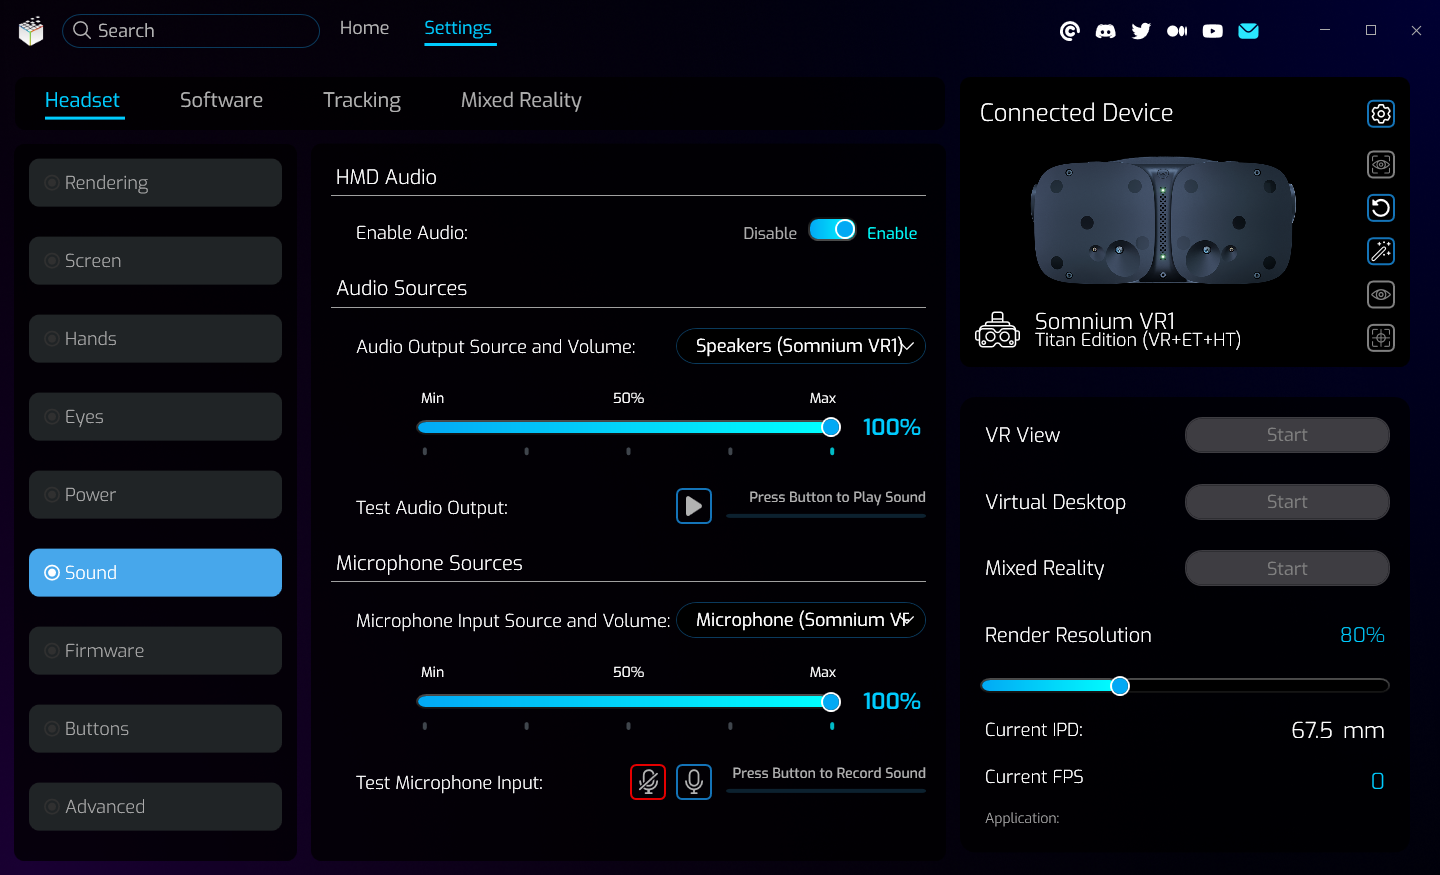
Task: Open the YouTube icon in header
Action: pos(1213,31)
